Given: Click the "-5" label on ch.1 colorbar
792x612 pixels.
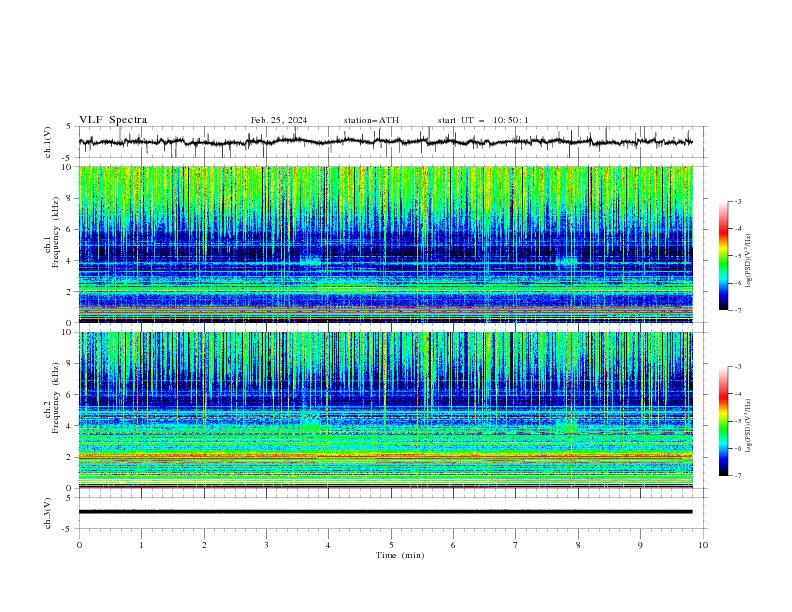Looking at the screenshot, I should (738, 256).
